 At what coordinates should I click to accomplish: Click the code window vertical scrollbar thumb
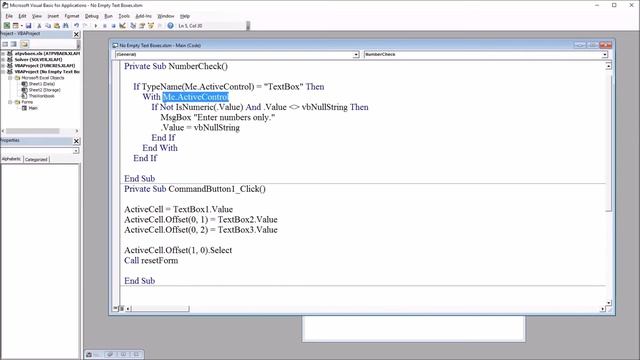tap(608, 143)
